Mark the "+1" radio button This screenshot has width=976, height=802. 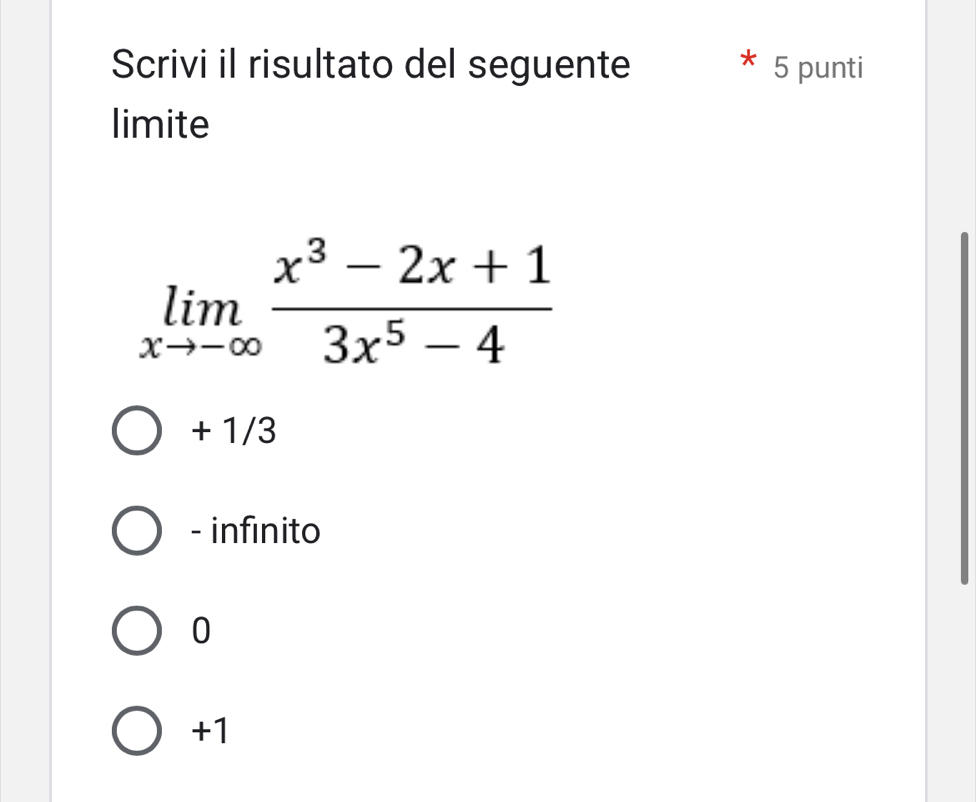[136, 732]
